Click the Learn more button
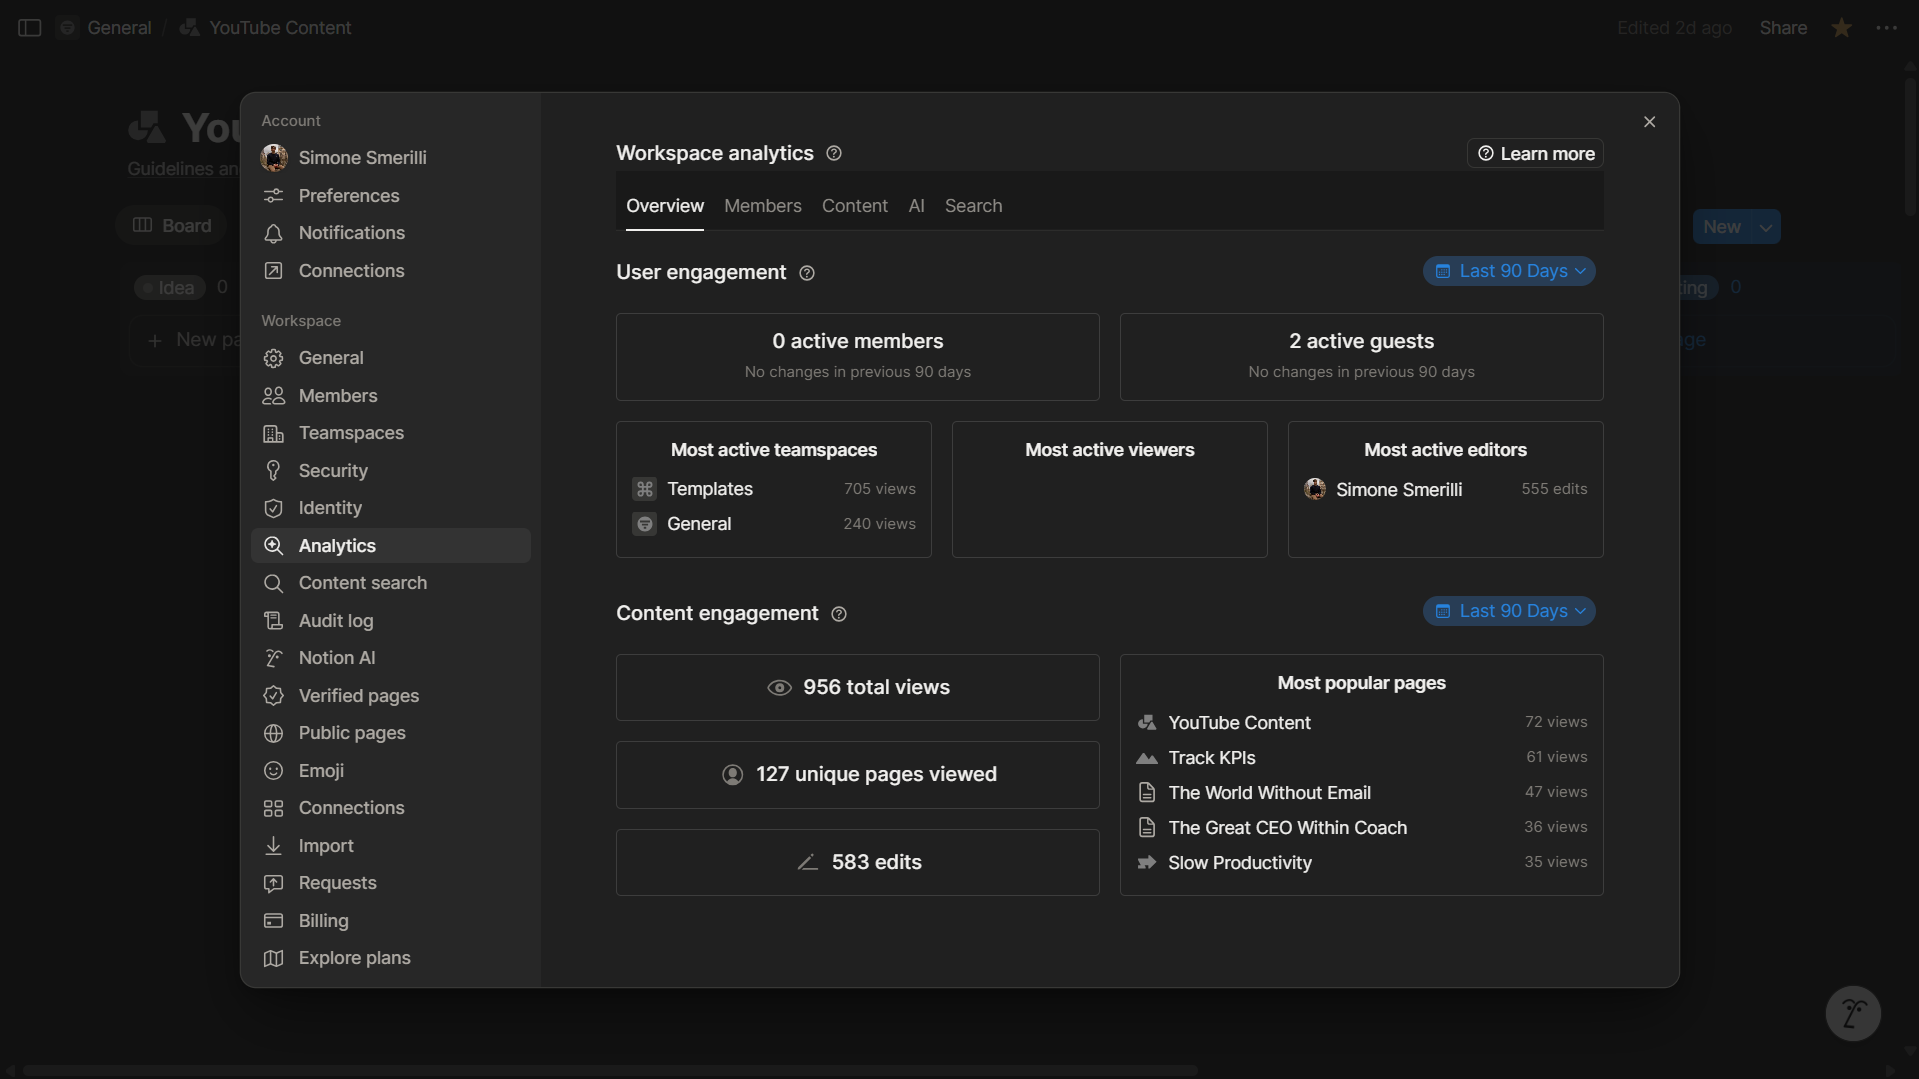Screen dimensions: 1919x1079 [1534, 153]
